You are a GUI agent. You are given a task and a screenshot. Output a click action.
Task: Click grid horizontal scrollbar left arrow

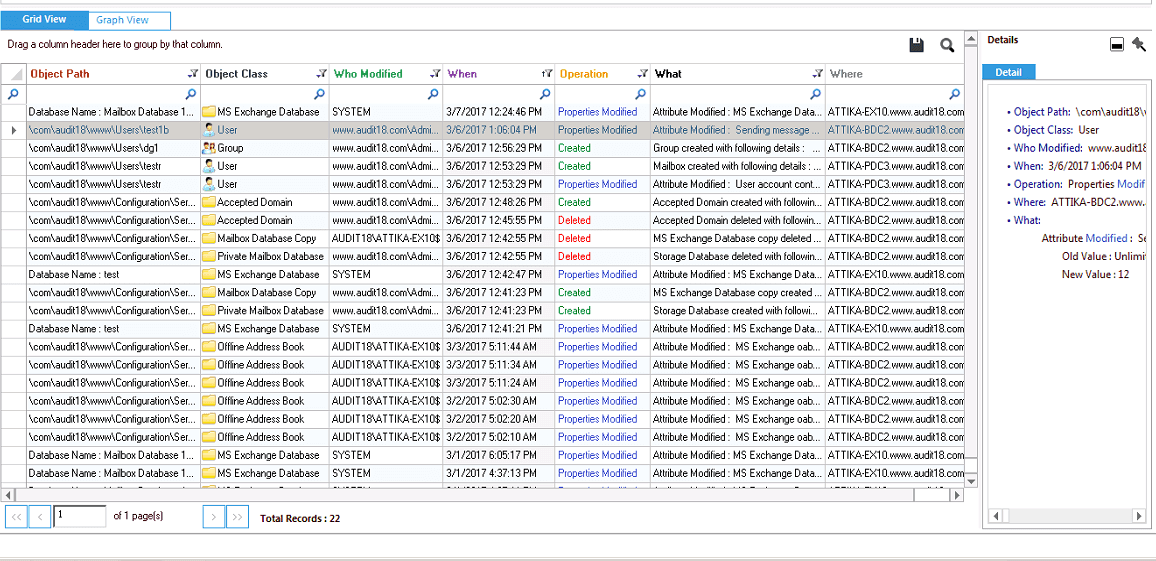tap(8, 495)
